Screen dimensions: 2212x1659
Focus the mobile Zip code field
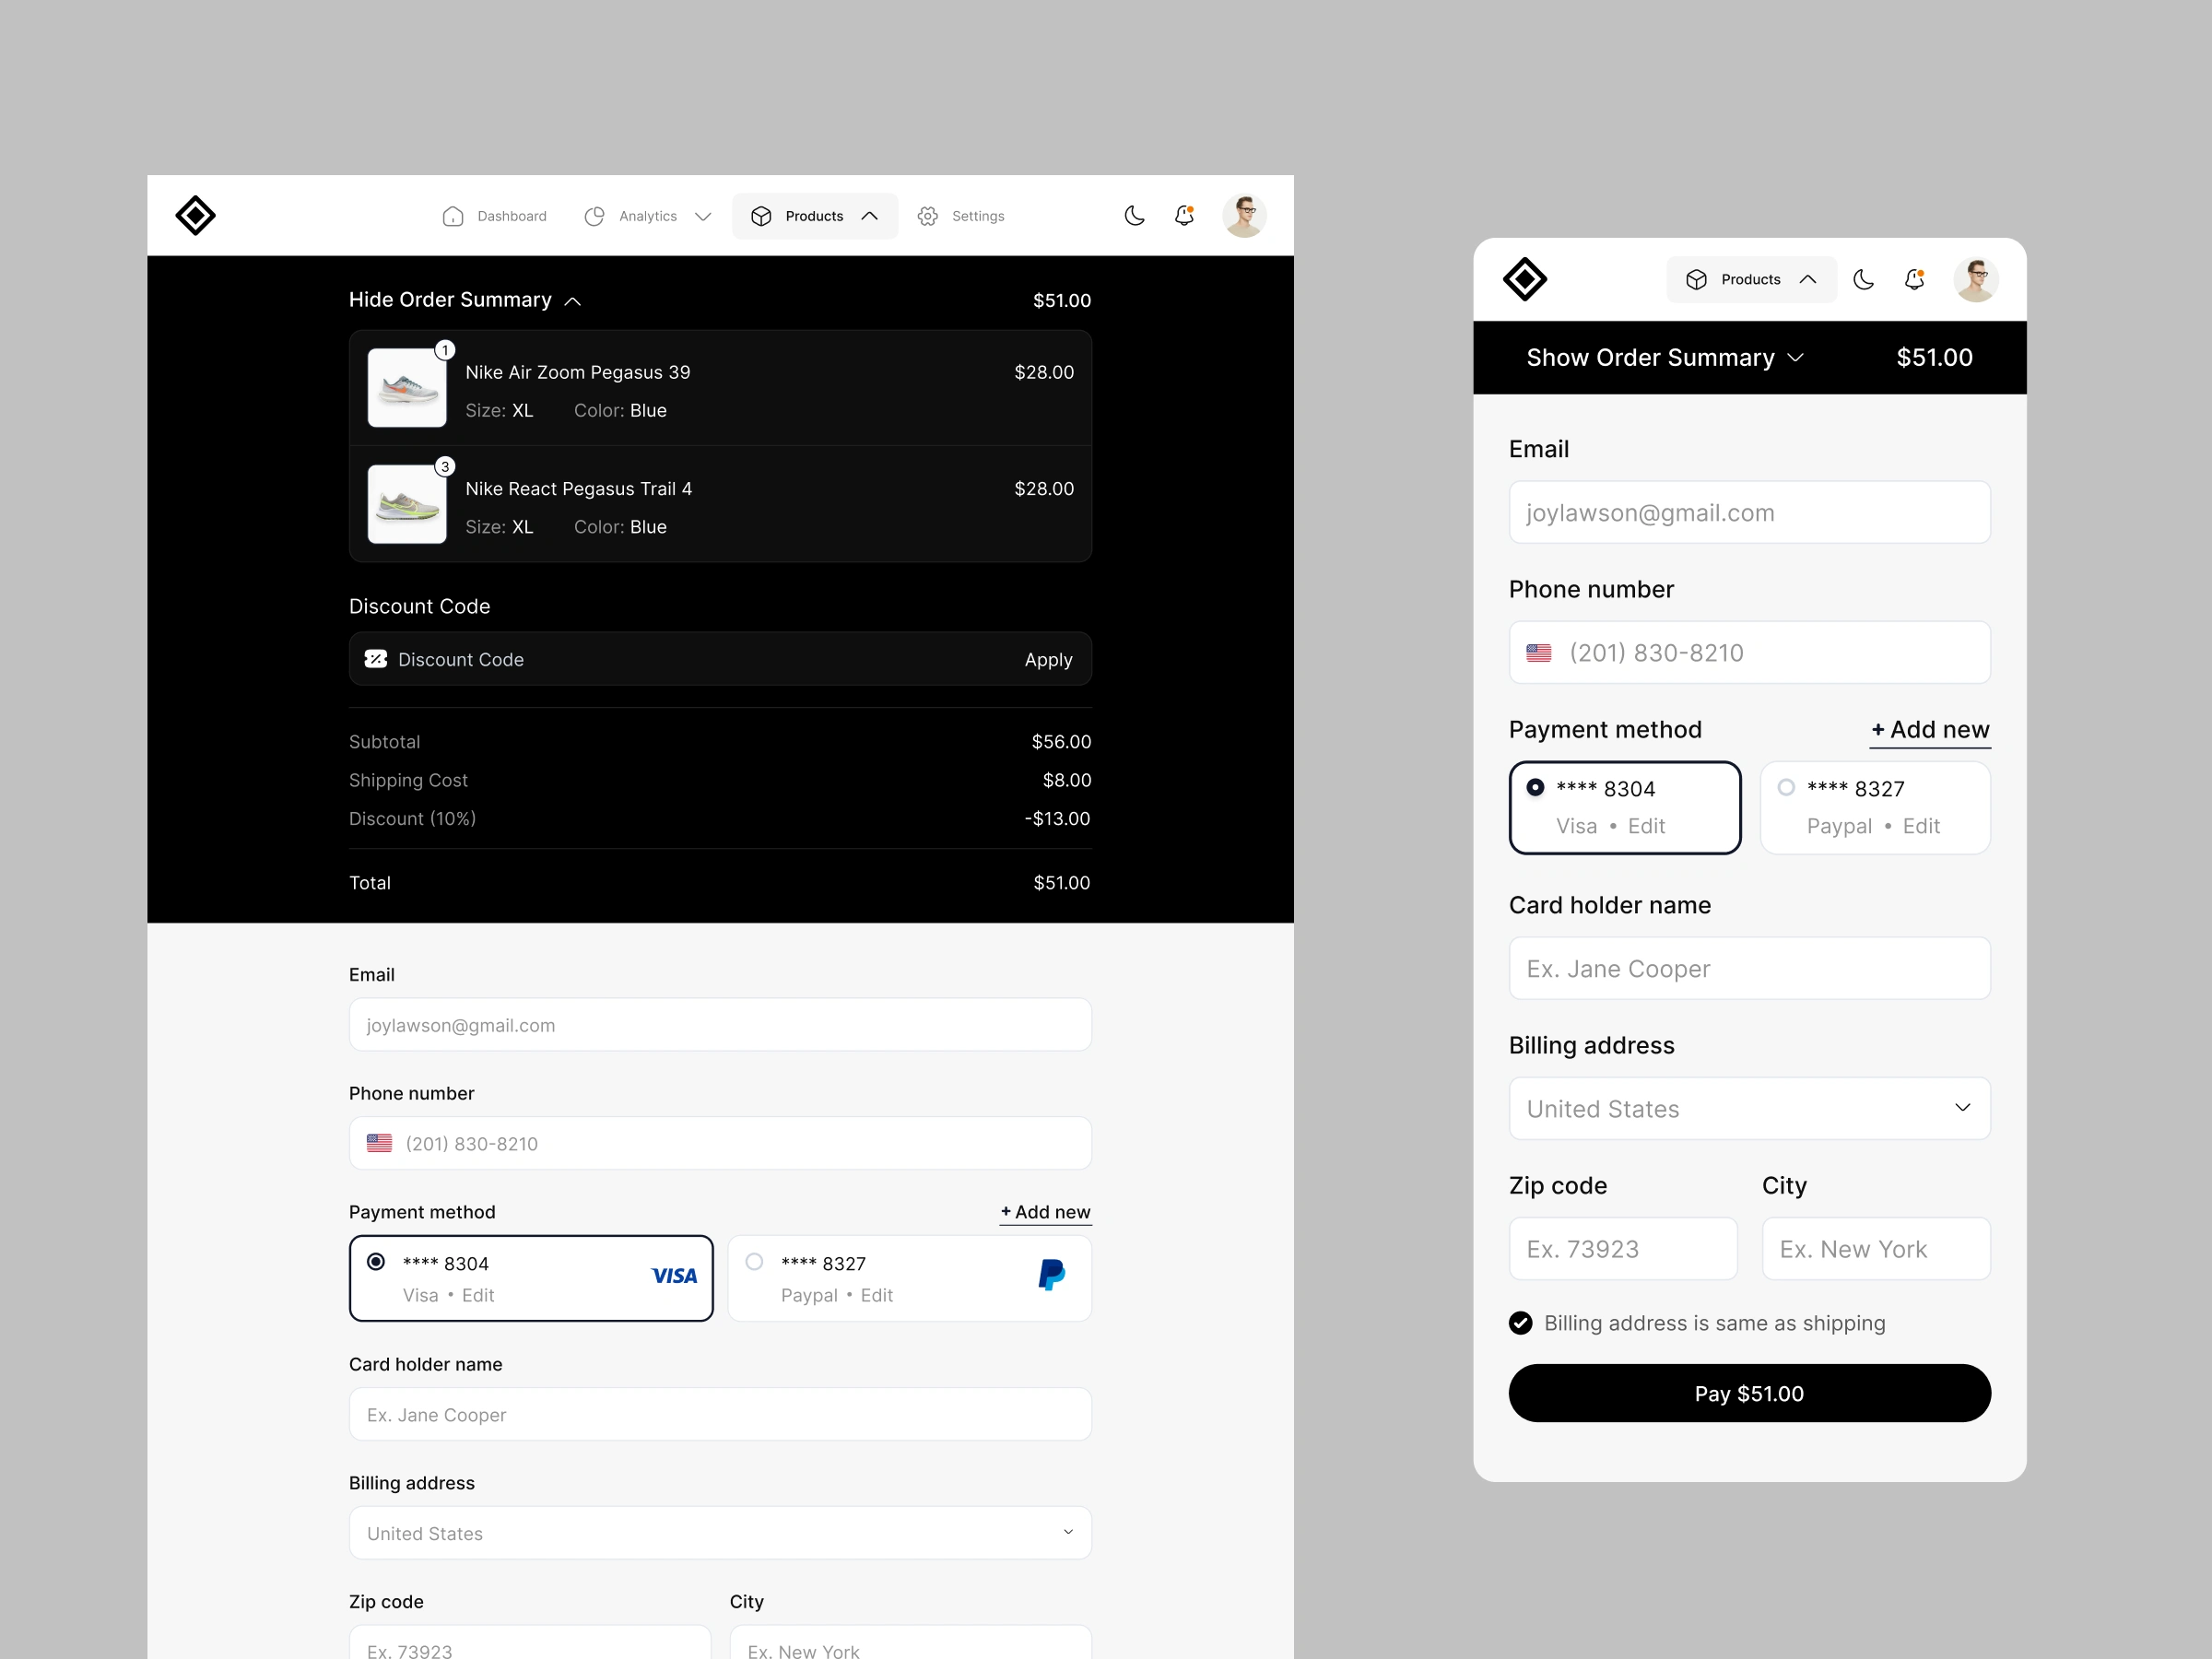[x=1623, y=1248]
